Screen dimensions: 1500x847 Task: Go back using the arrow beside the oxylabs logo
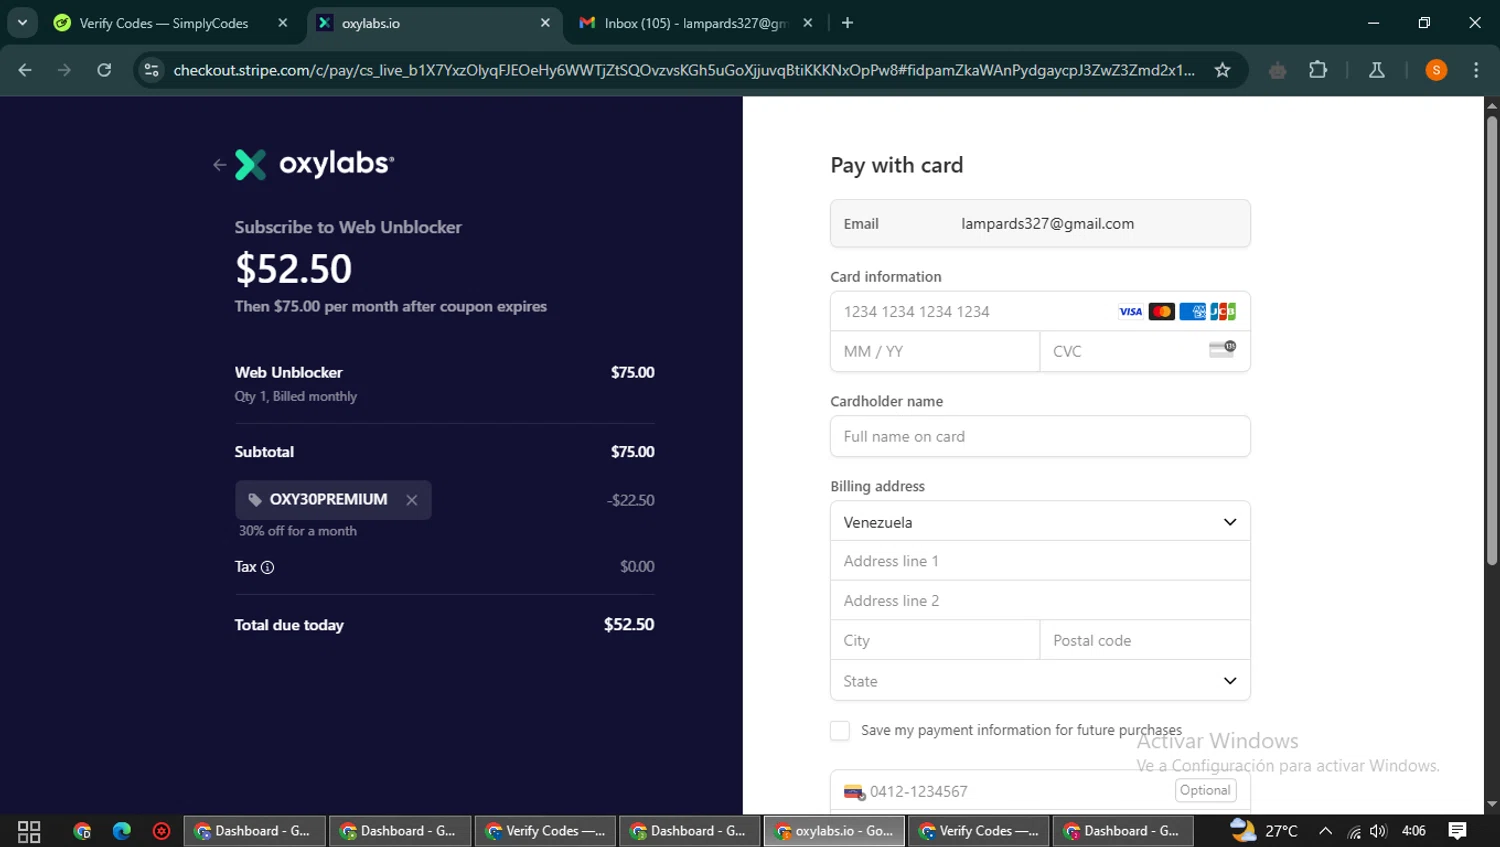pyautogui.click(x=219, y=165)
